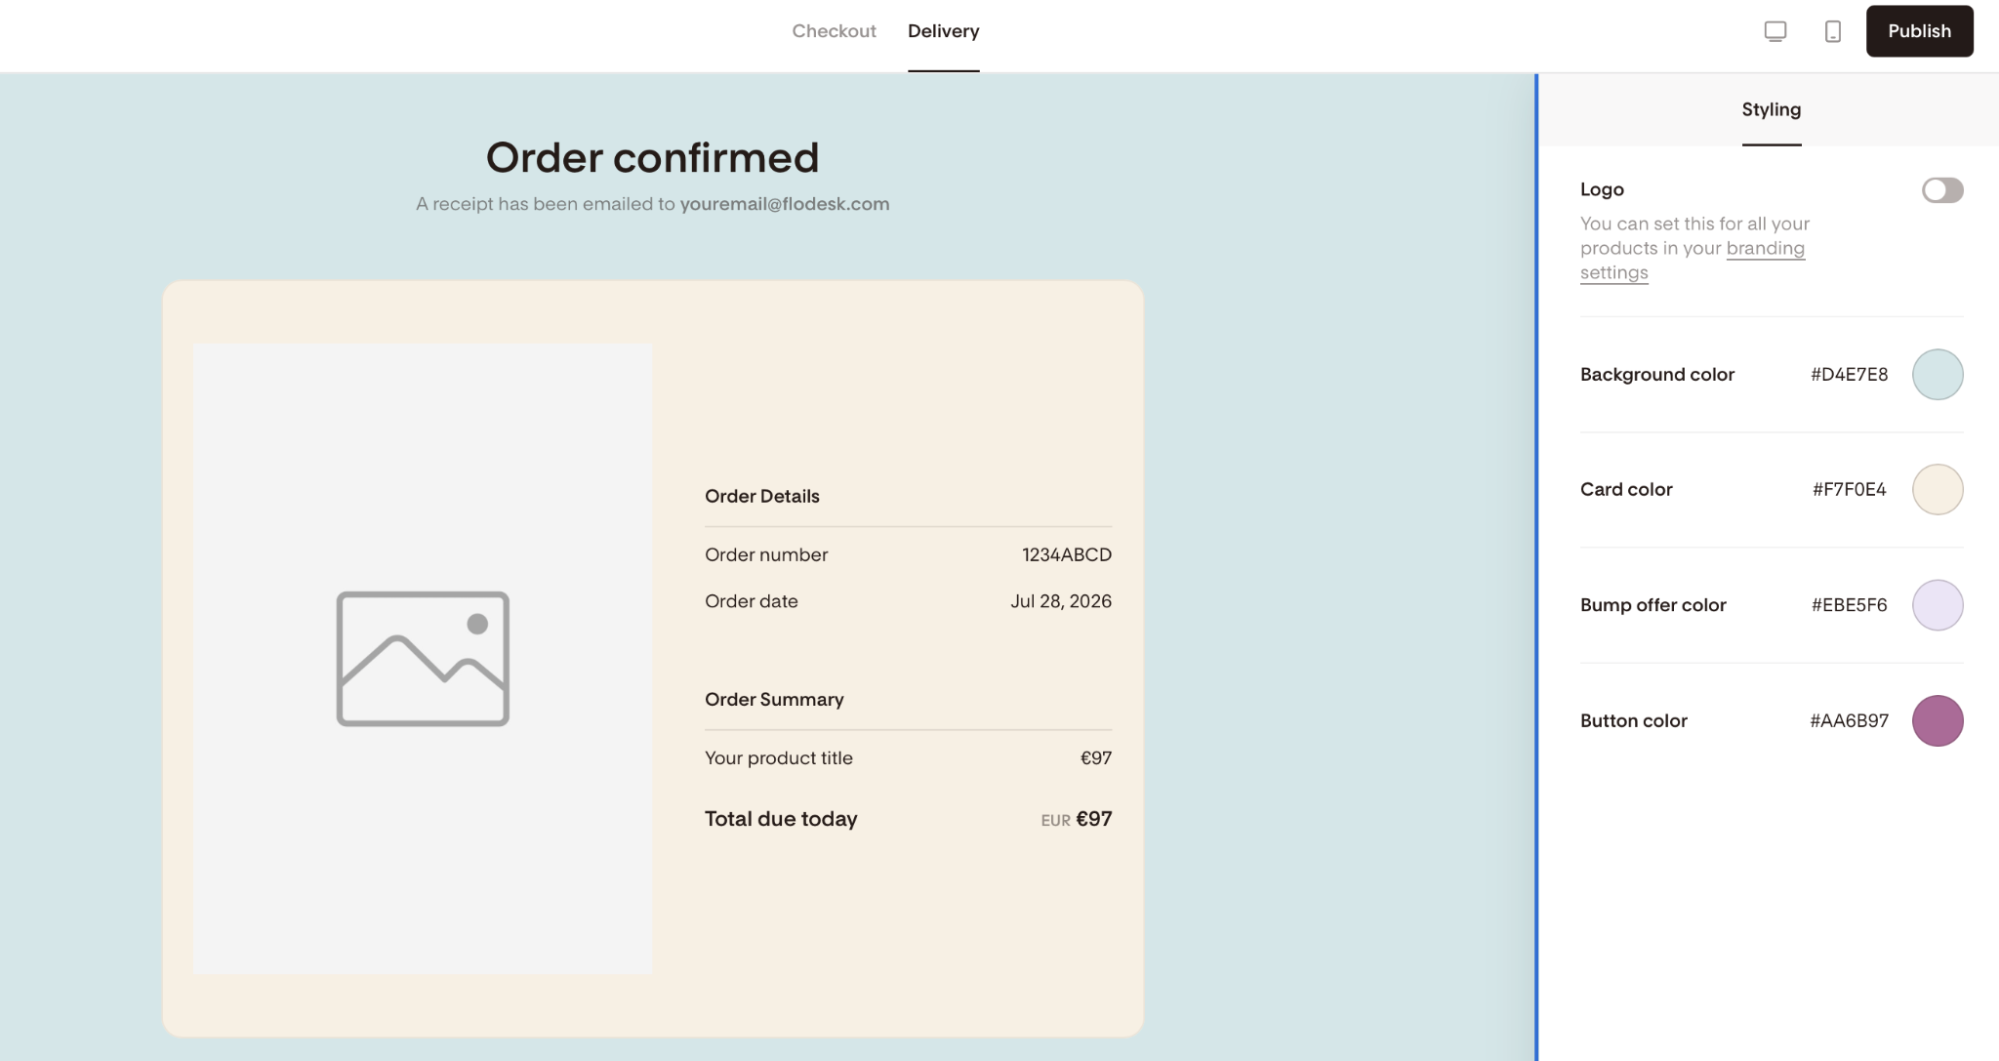This screenshot has height=1061, width=1999.
Task: Switch to desktop preview icon
Action: 1775,31
